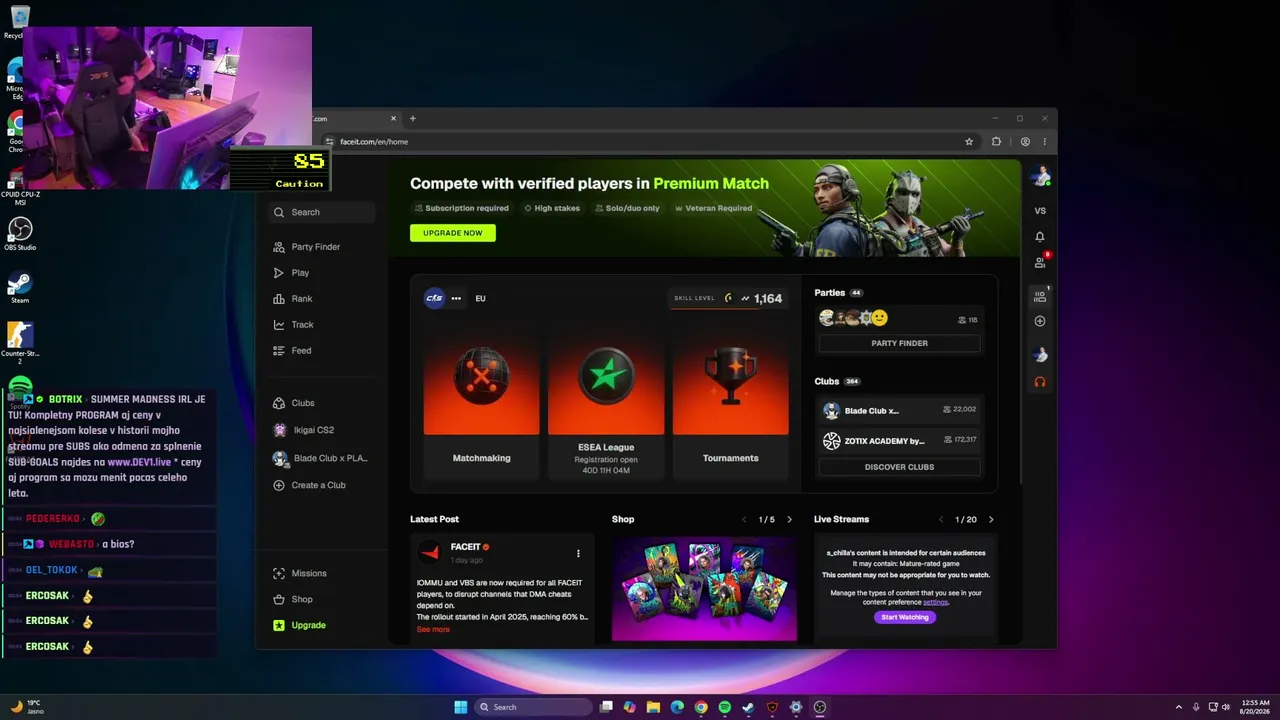Image resolution: width=1280 pixels, height=720 pixels.
Task: Open the Chrome three-dot menu
Action: [x=1045, y=142]
